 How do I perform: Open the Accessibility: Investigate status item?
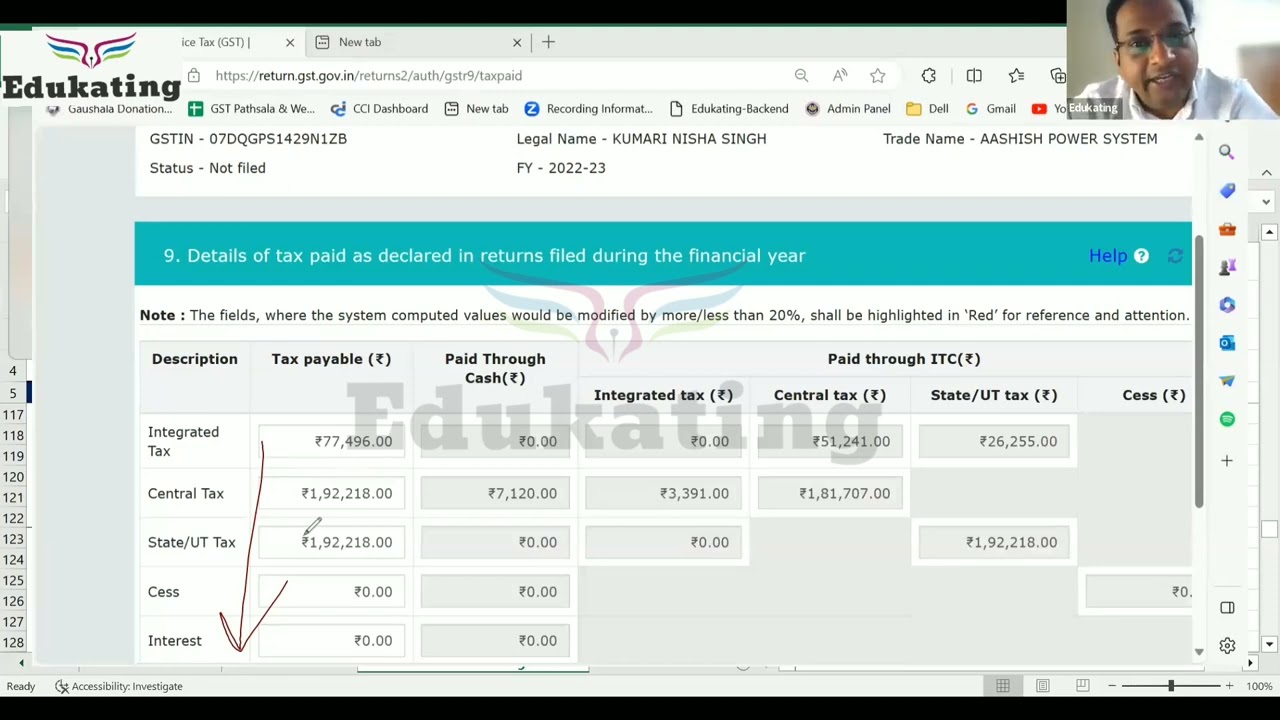click(x=118, y=686)
